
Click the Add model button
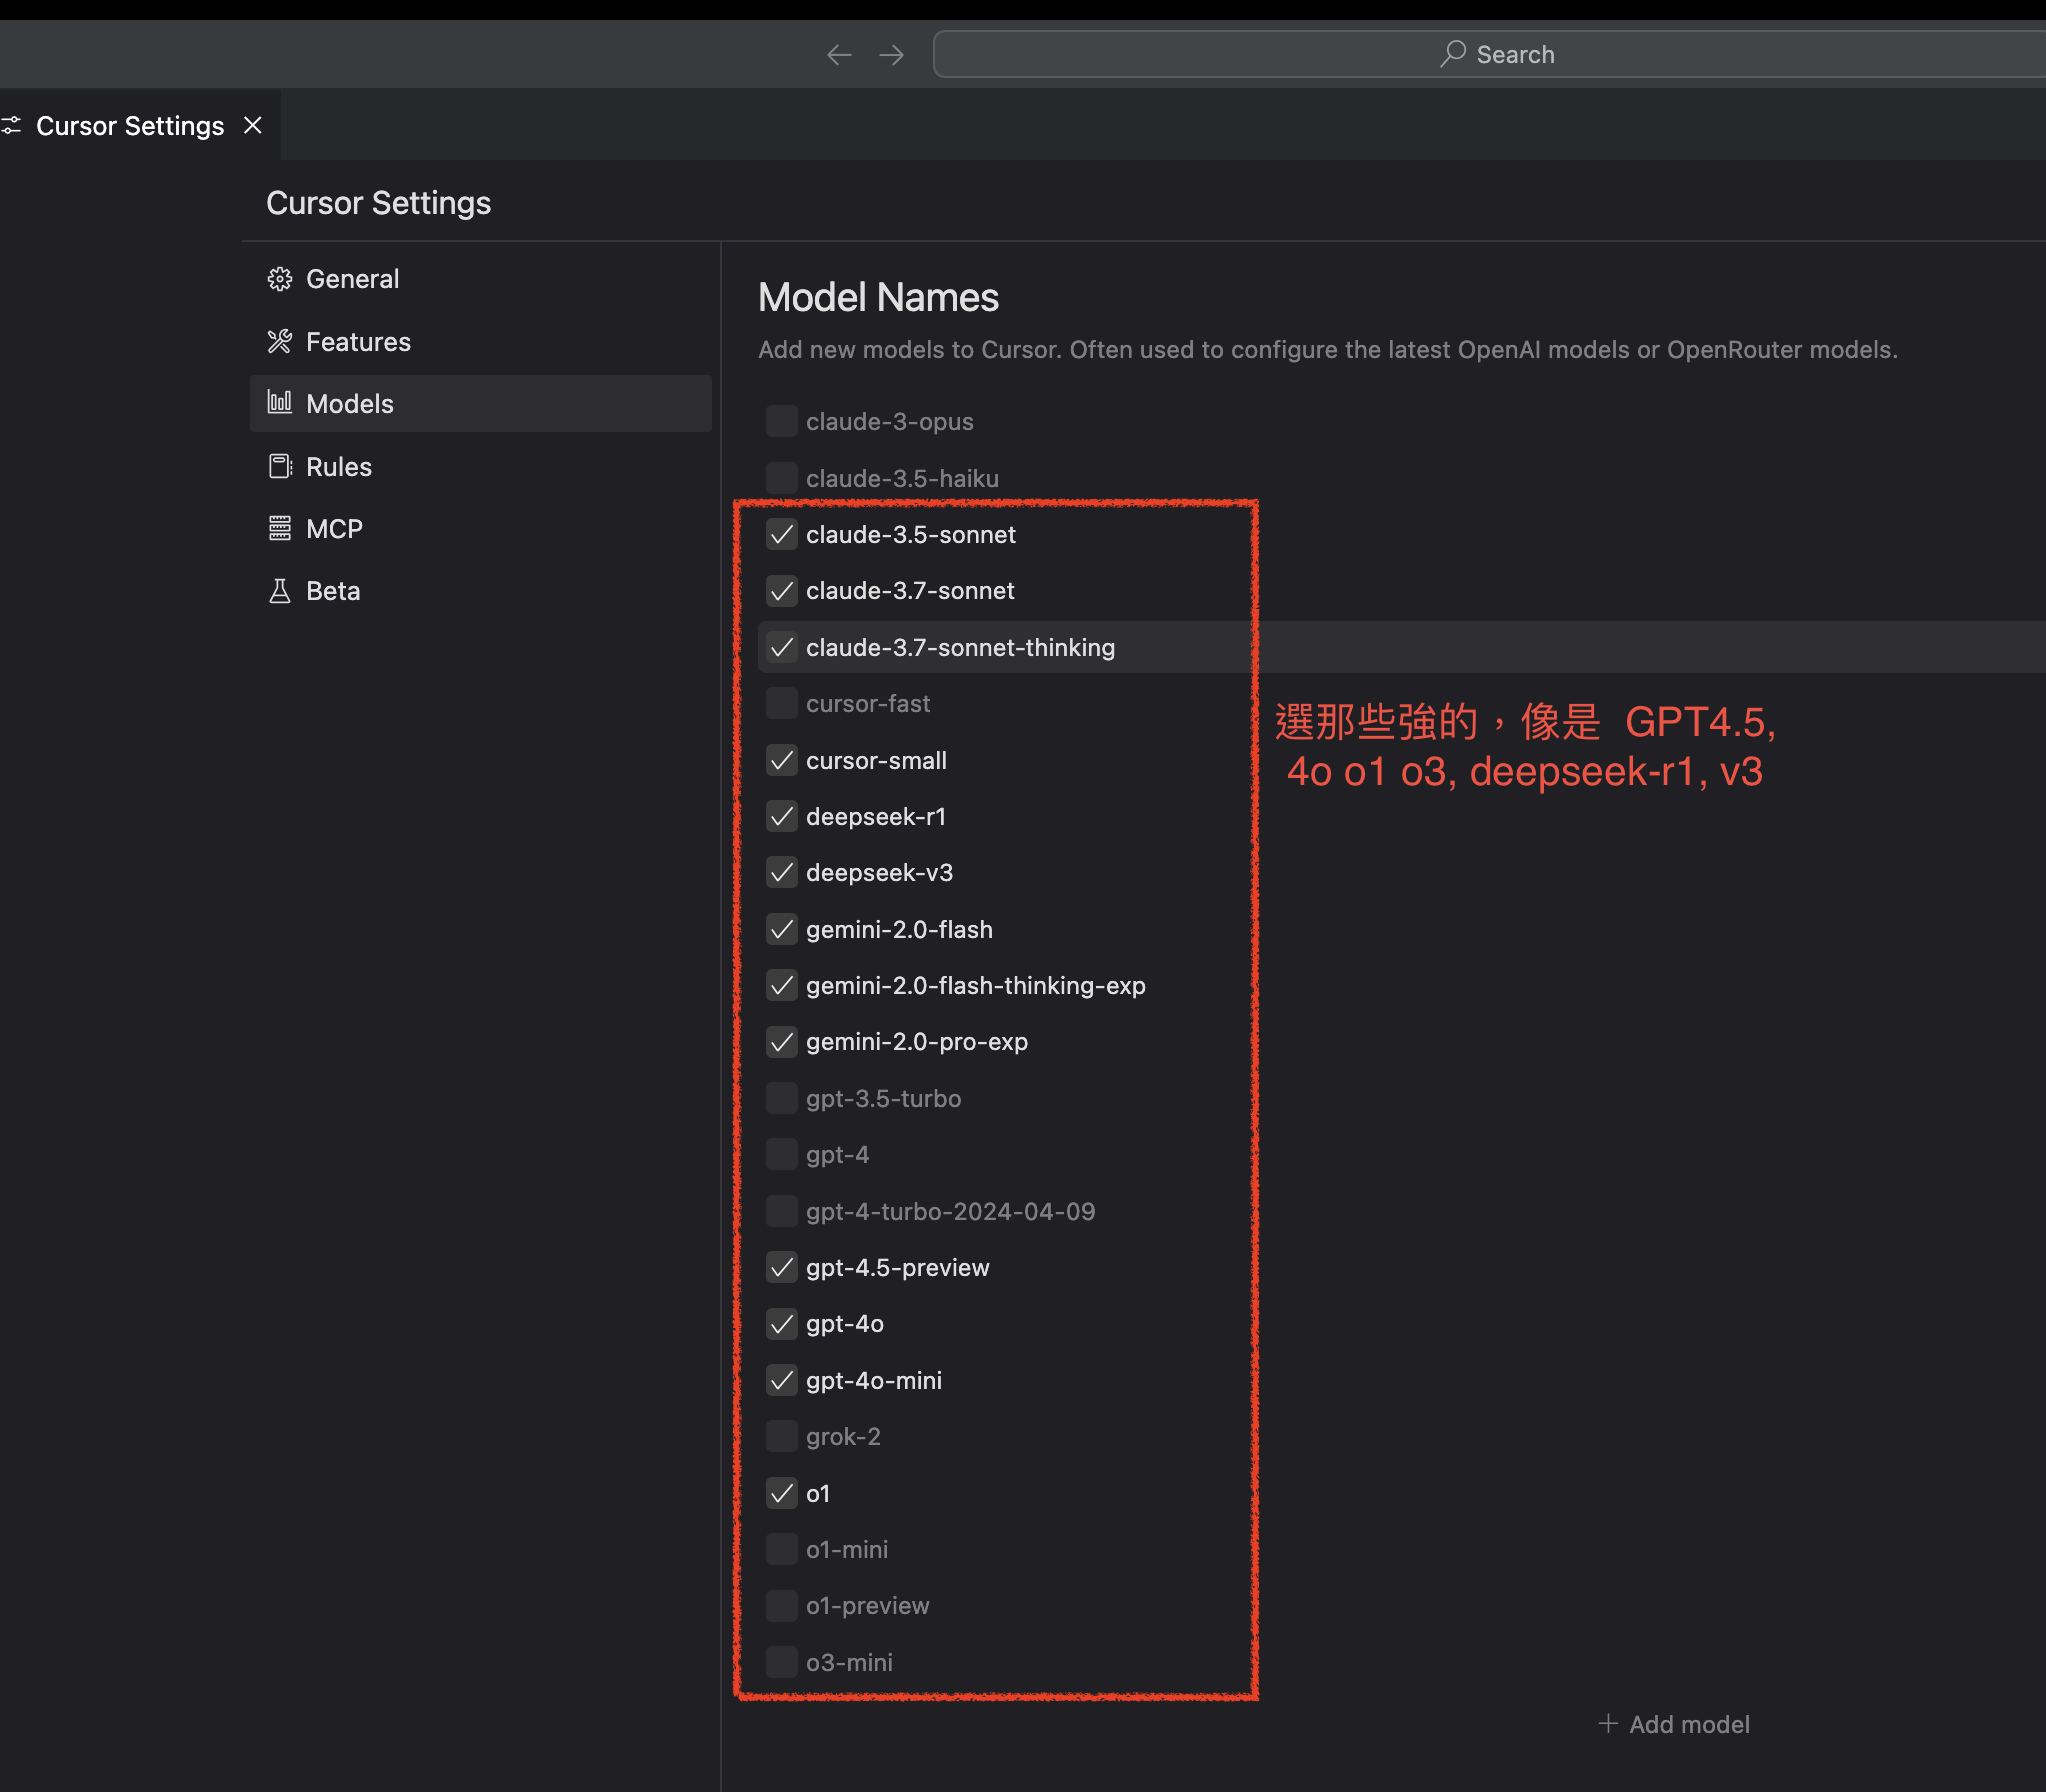coord(1674,1724)
